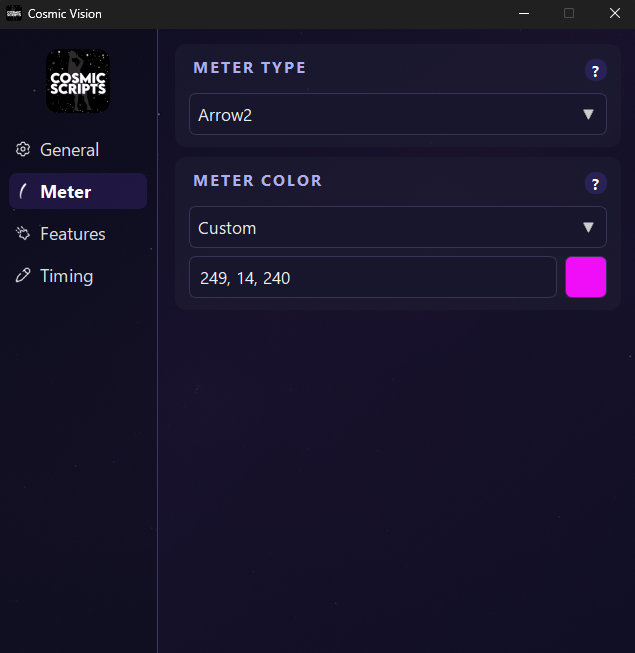
Task: Click the app icon in the title bar
Action: tap(14, 14)
